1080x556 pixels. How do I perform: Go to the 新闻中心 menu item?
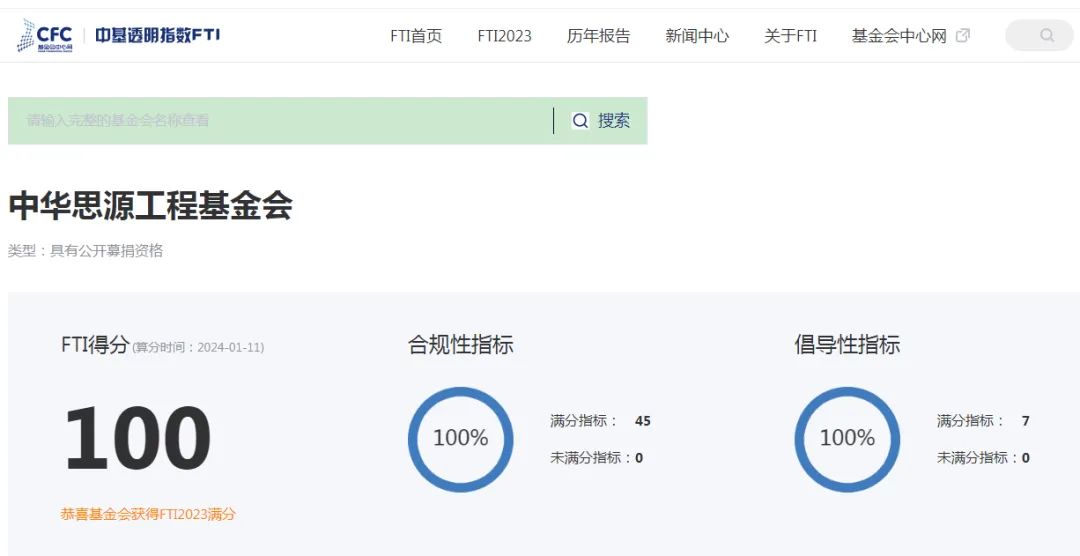[x=697, y=36]
